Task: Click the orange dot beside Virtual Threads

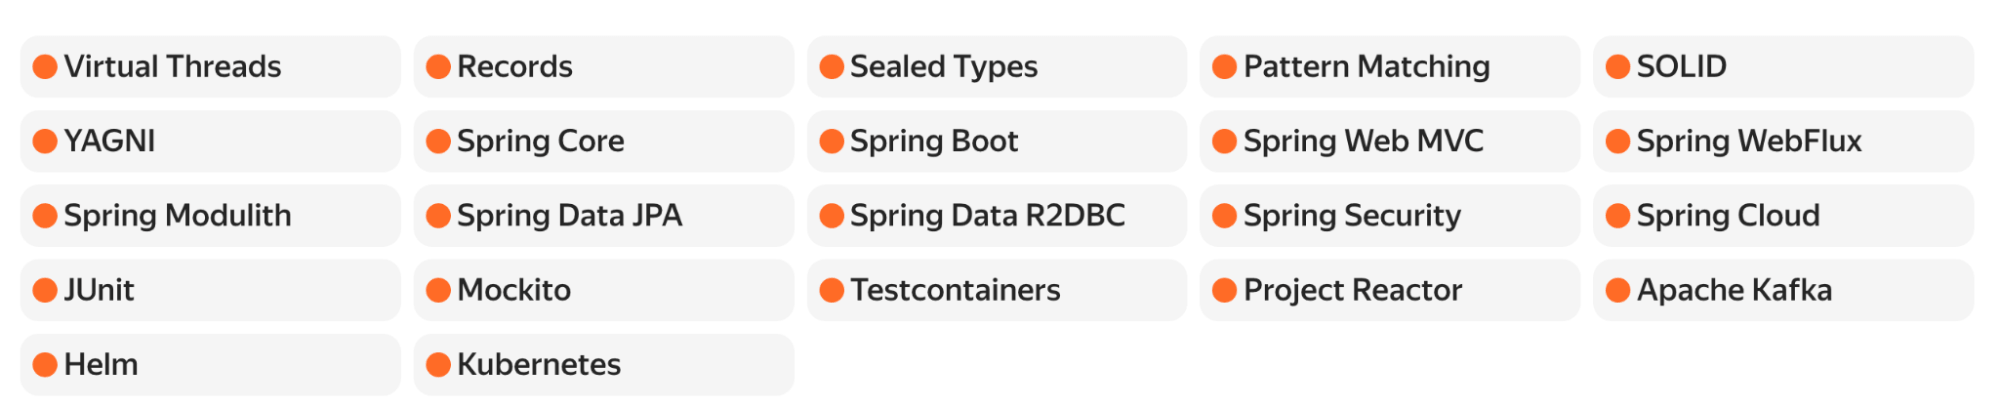Action: (x=45, y=67)
